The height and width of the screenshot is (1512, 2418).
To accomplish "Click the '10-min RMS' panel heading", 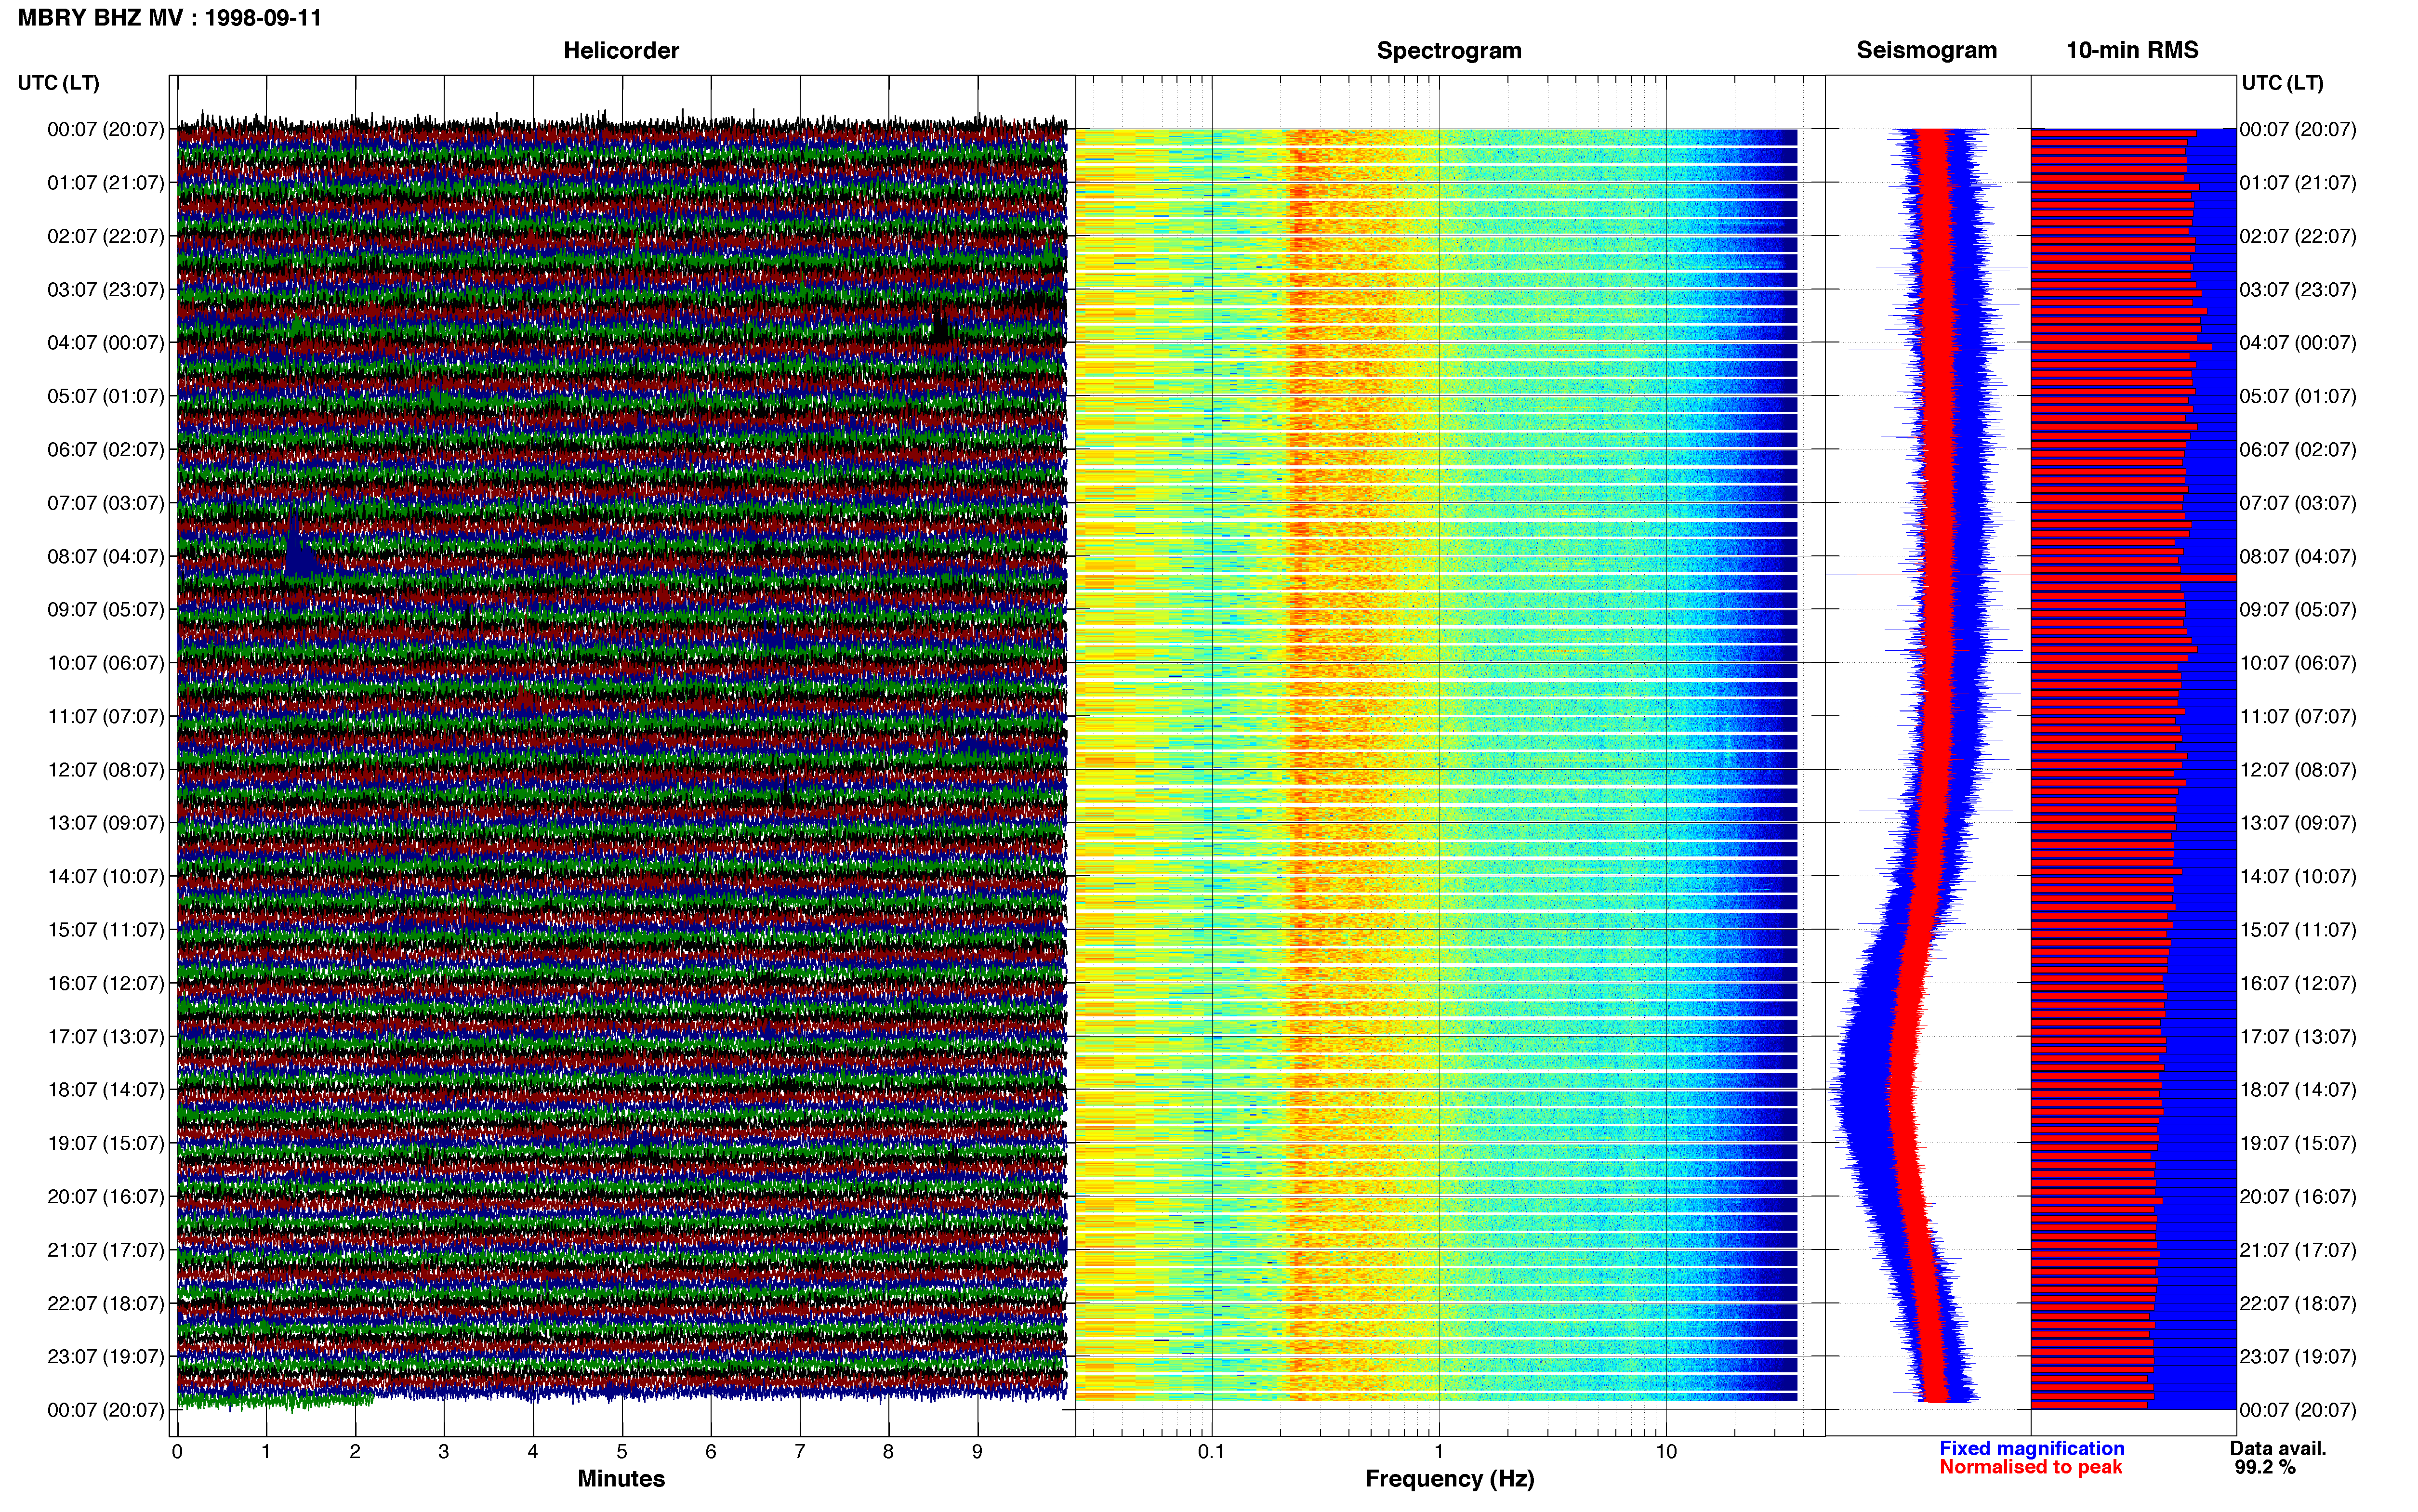I will [2132, 51].
